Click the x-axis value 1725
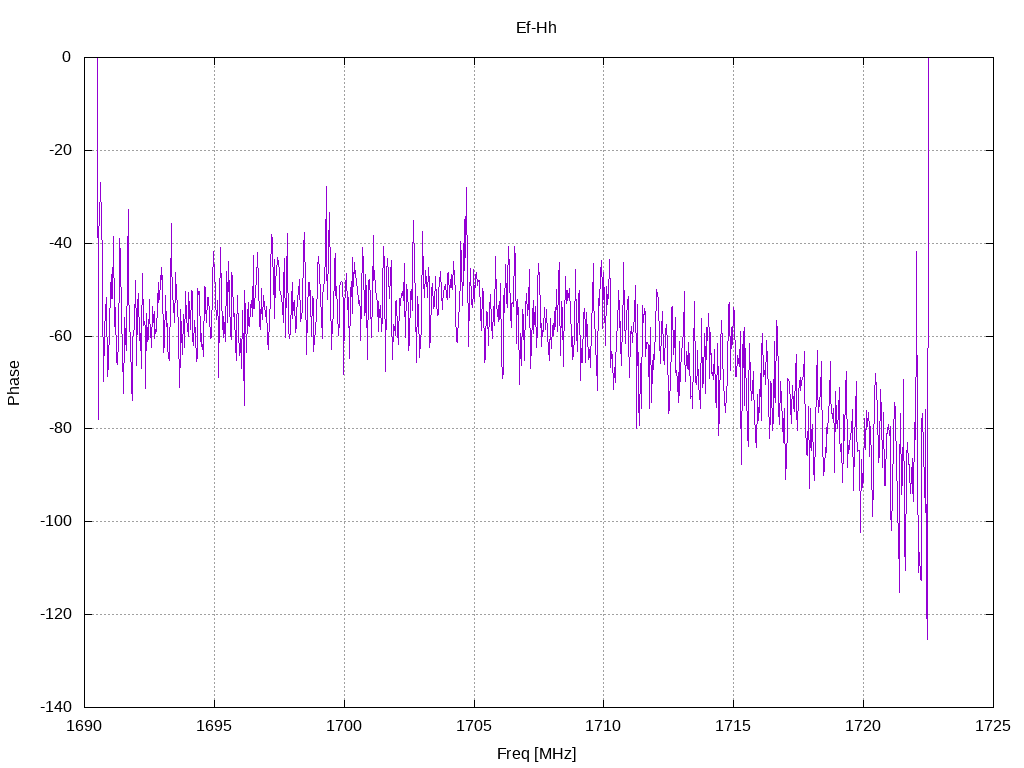The width and height of the screenshot is (1024, 768). pos(993,726)
